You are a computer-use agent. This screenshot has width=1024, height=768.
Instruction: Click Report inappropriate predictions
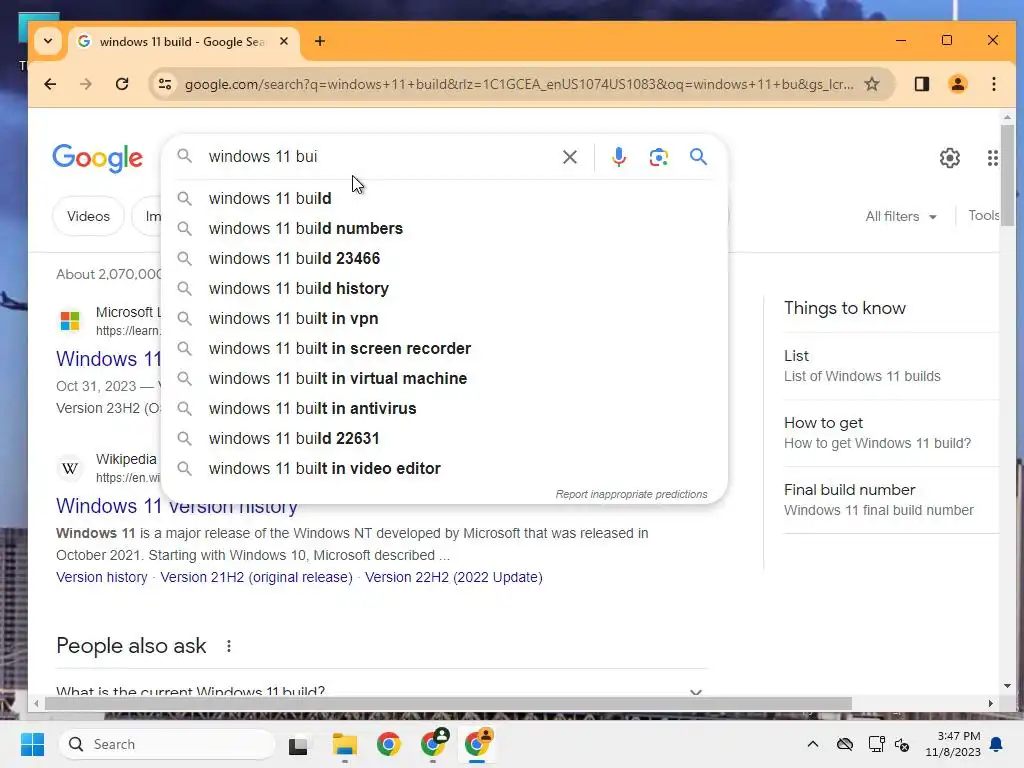(x=631, y=494)
